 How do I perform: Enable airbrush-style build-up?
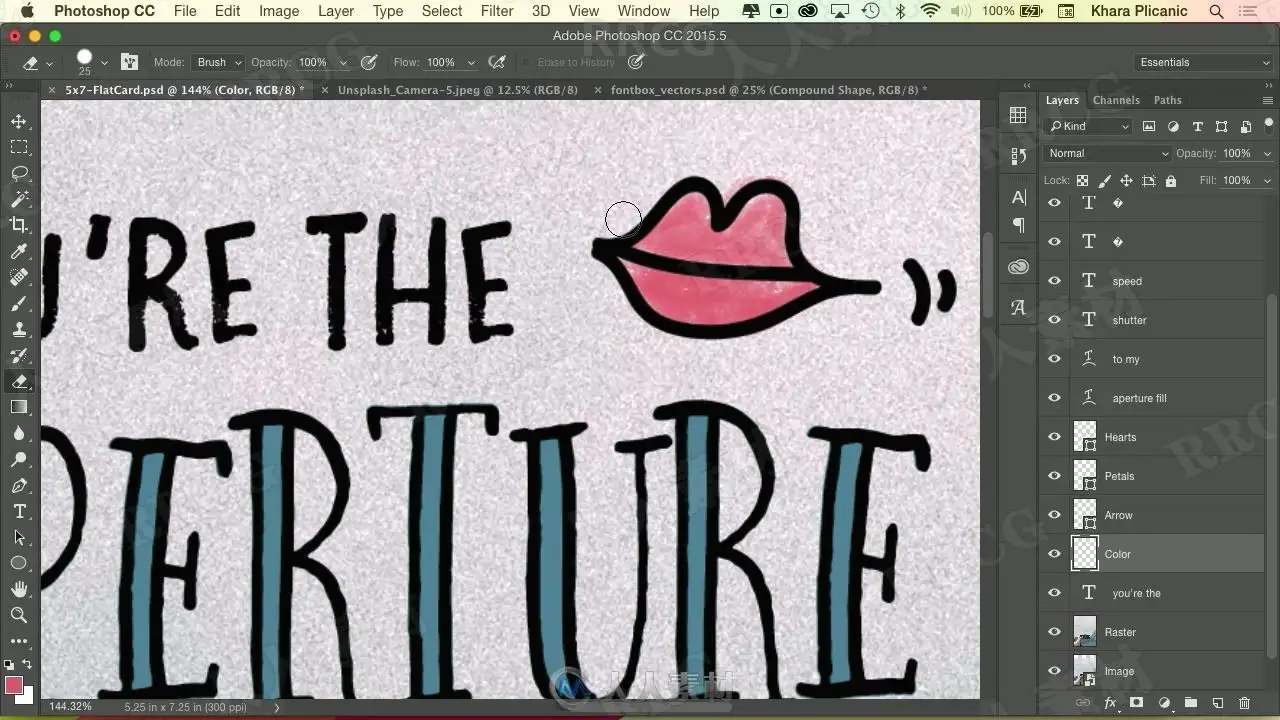tap(497, 62)
